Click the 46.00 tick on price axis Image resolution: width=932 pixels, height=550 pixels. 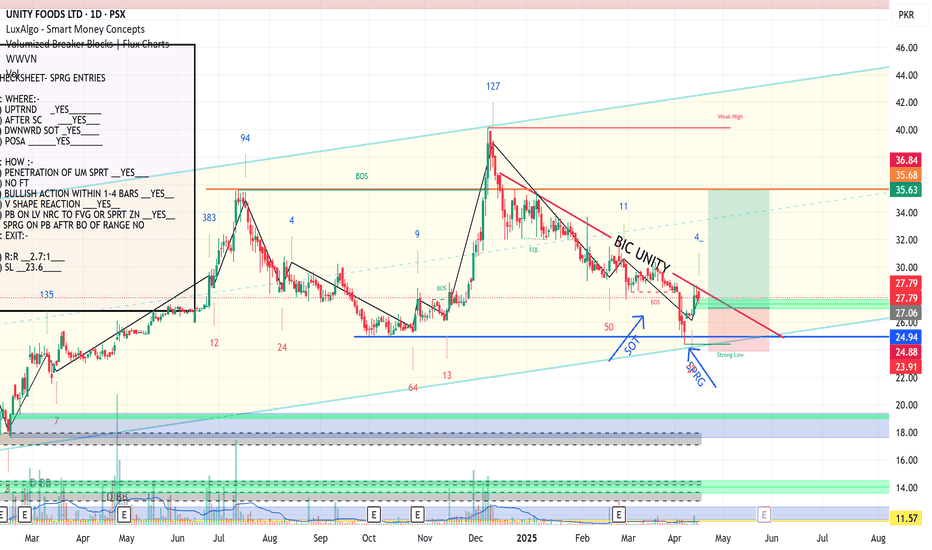pyautogui.click(x=906, y=48)
